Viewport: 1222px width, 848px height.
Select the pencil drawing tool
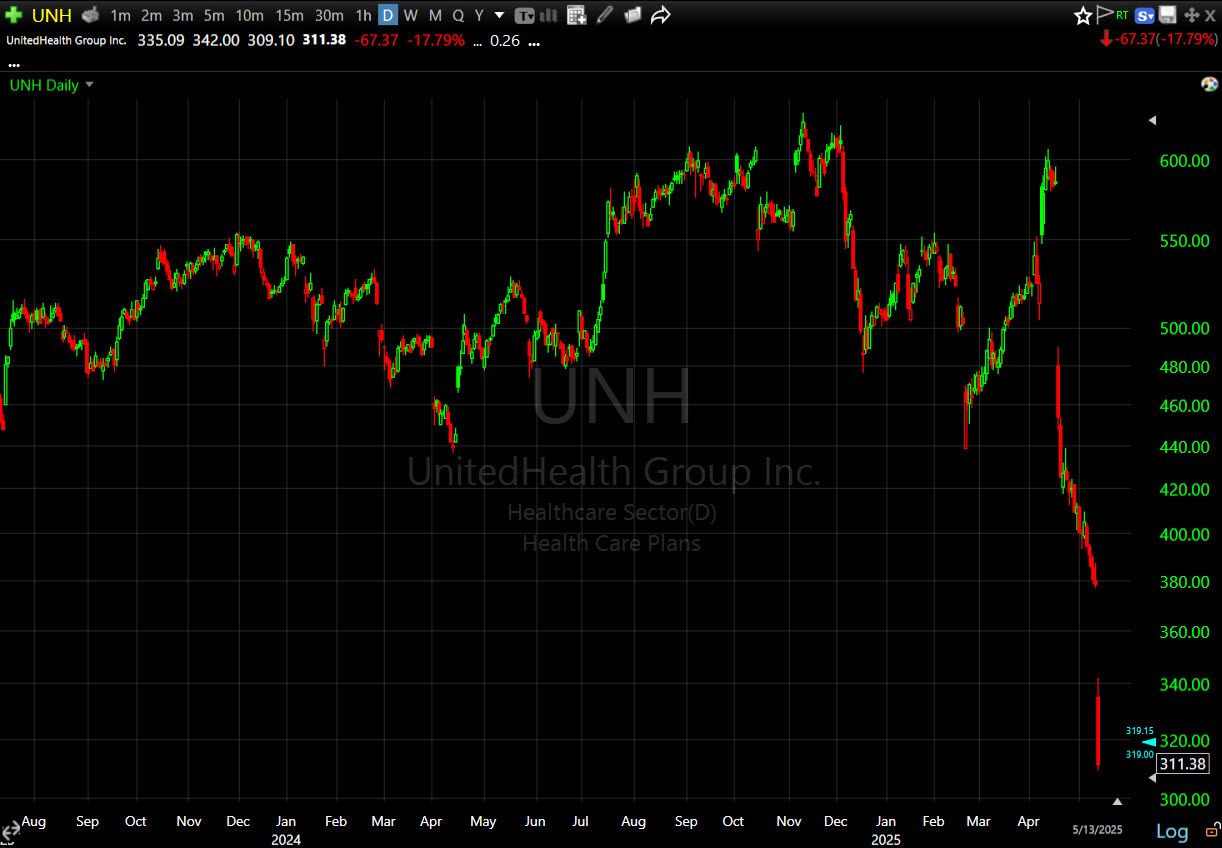pyautogui.click(x=604, y=15)
